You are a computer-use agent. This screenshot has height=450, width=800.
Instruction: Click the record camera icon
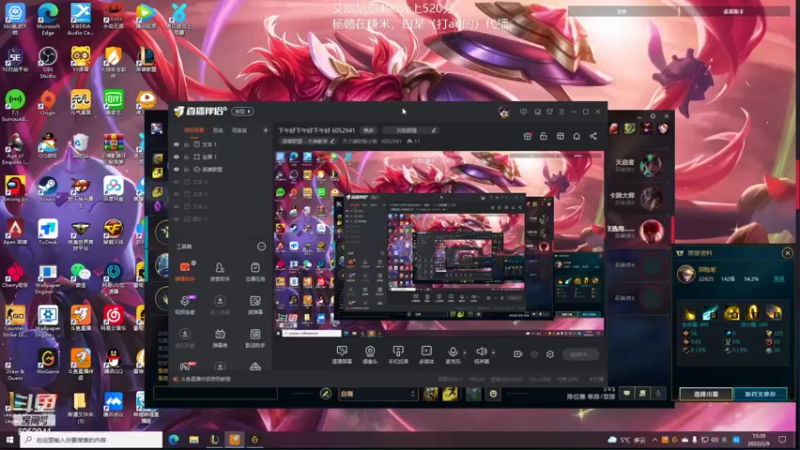pyautogui.click(x=517, y=354)
